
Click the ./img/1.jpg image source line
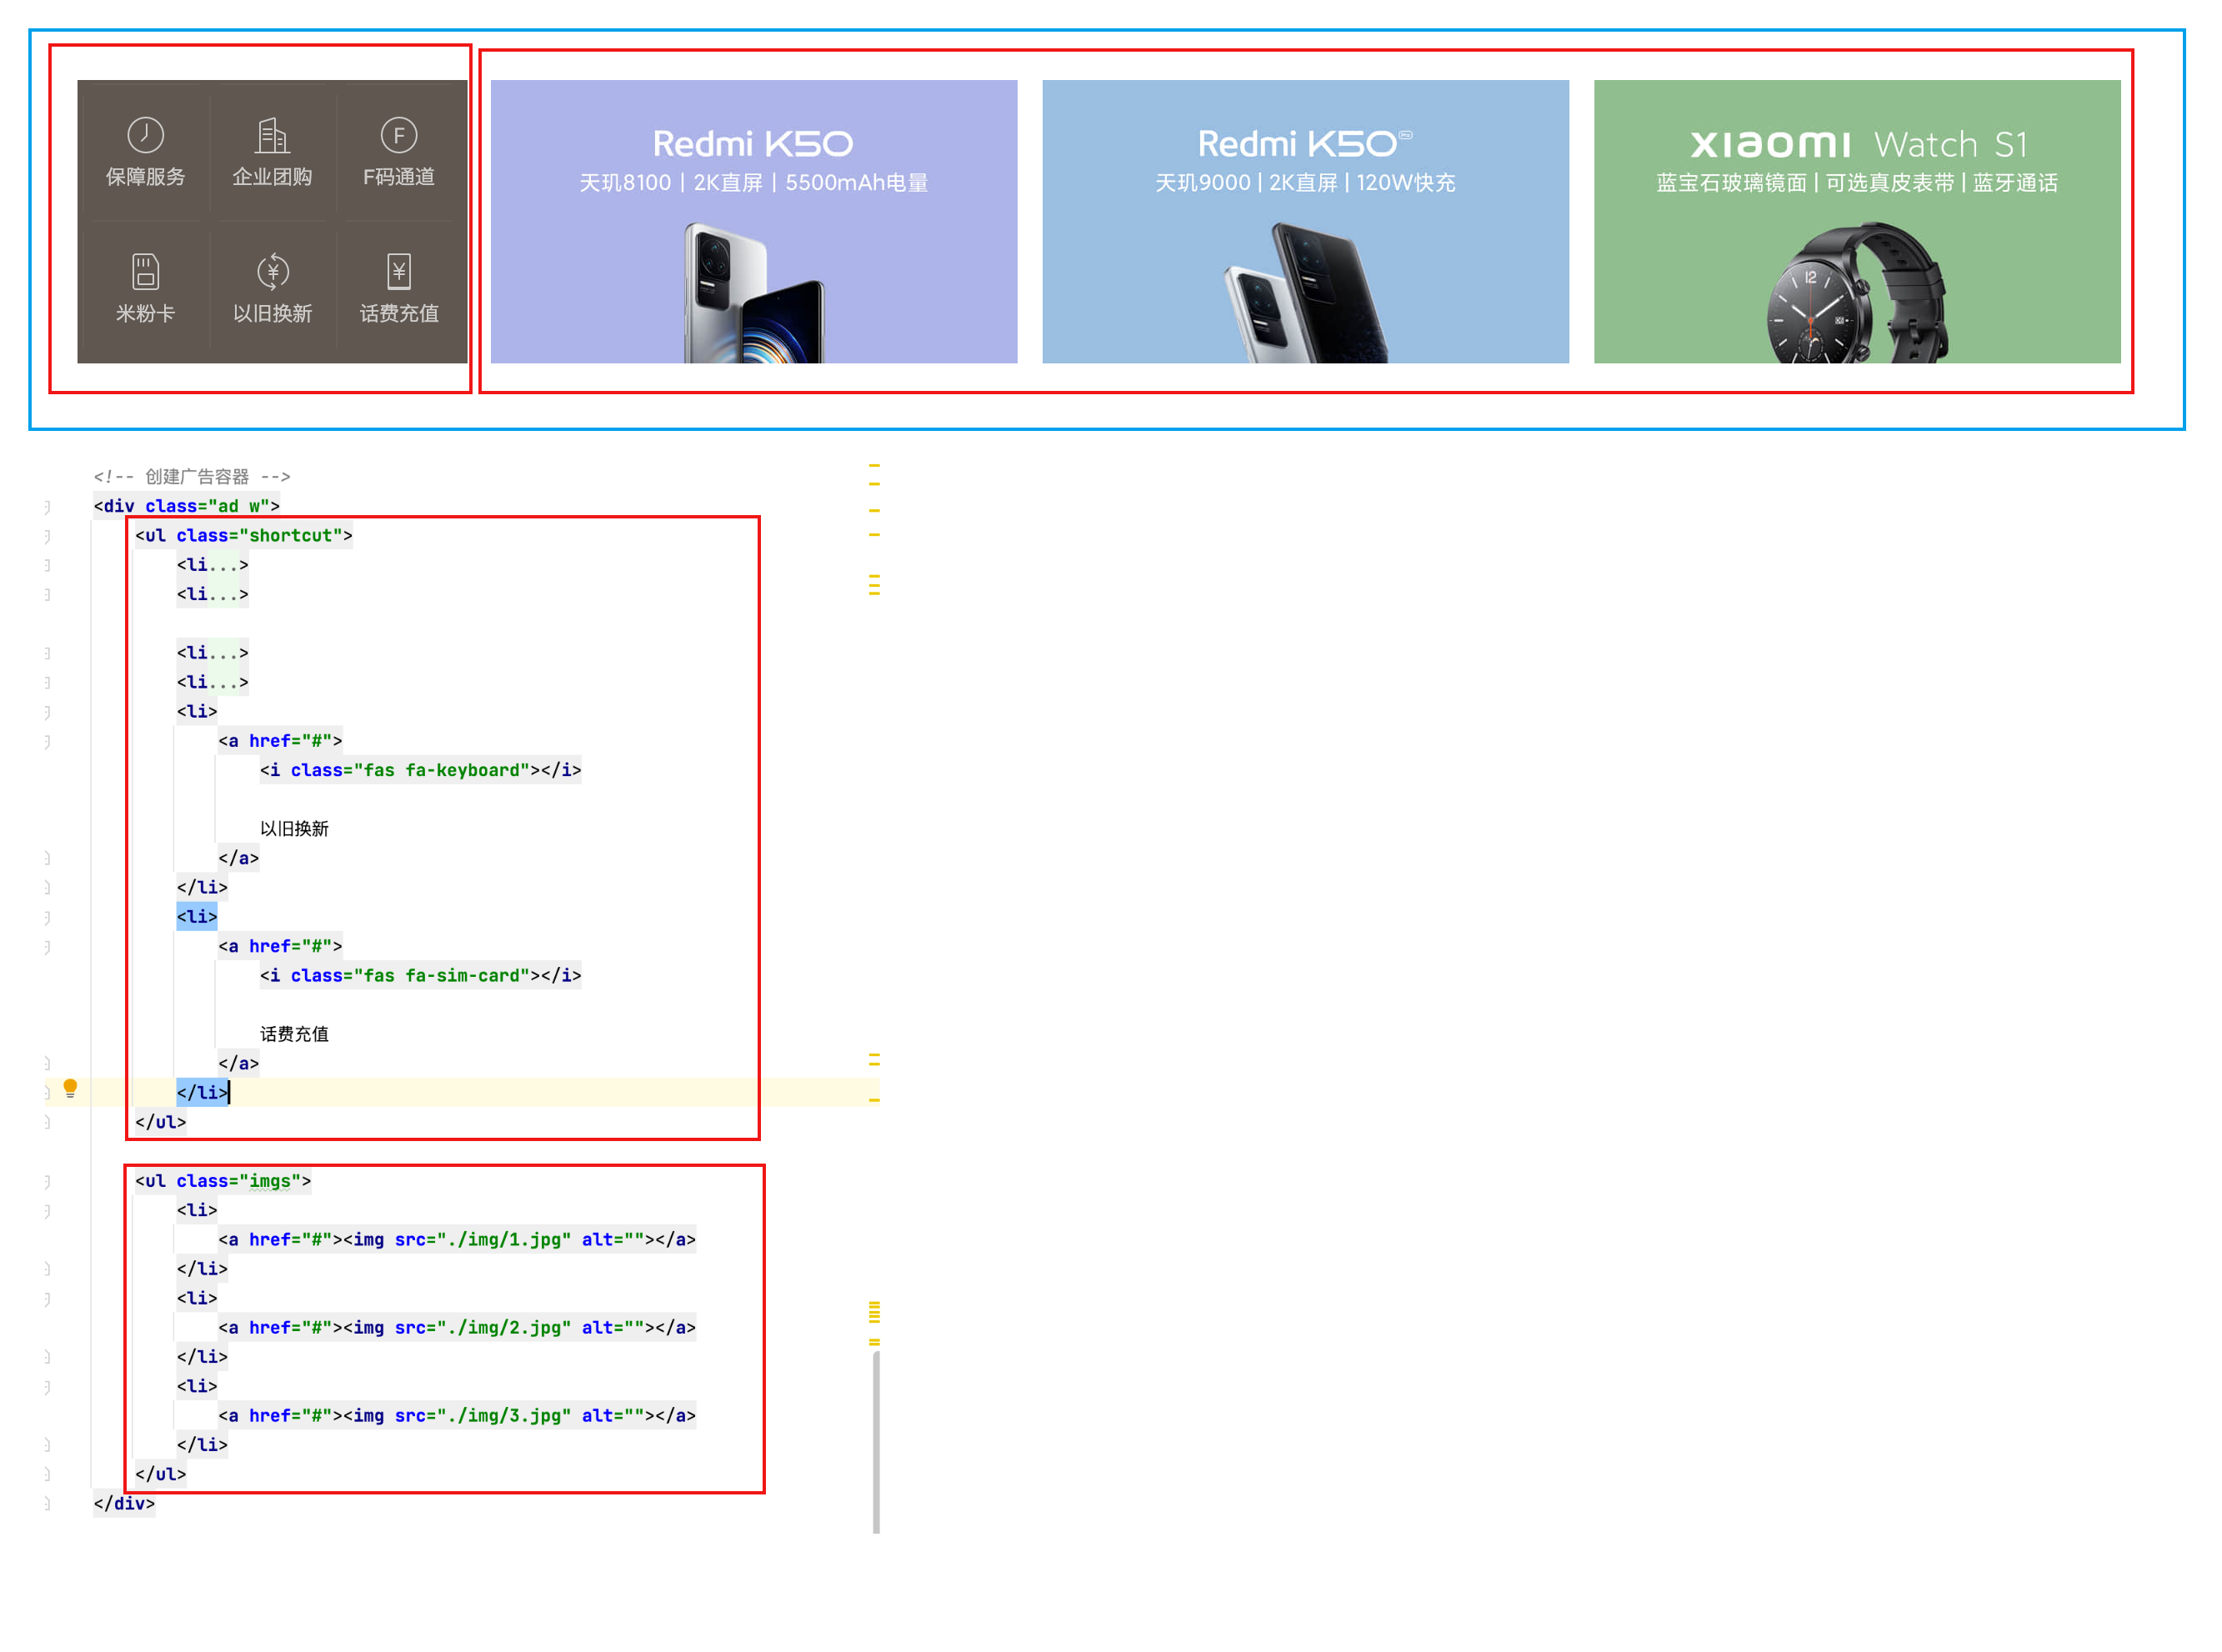click(x=457, y=1240)
